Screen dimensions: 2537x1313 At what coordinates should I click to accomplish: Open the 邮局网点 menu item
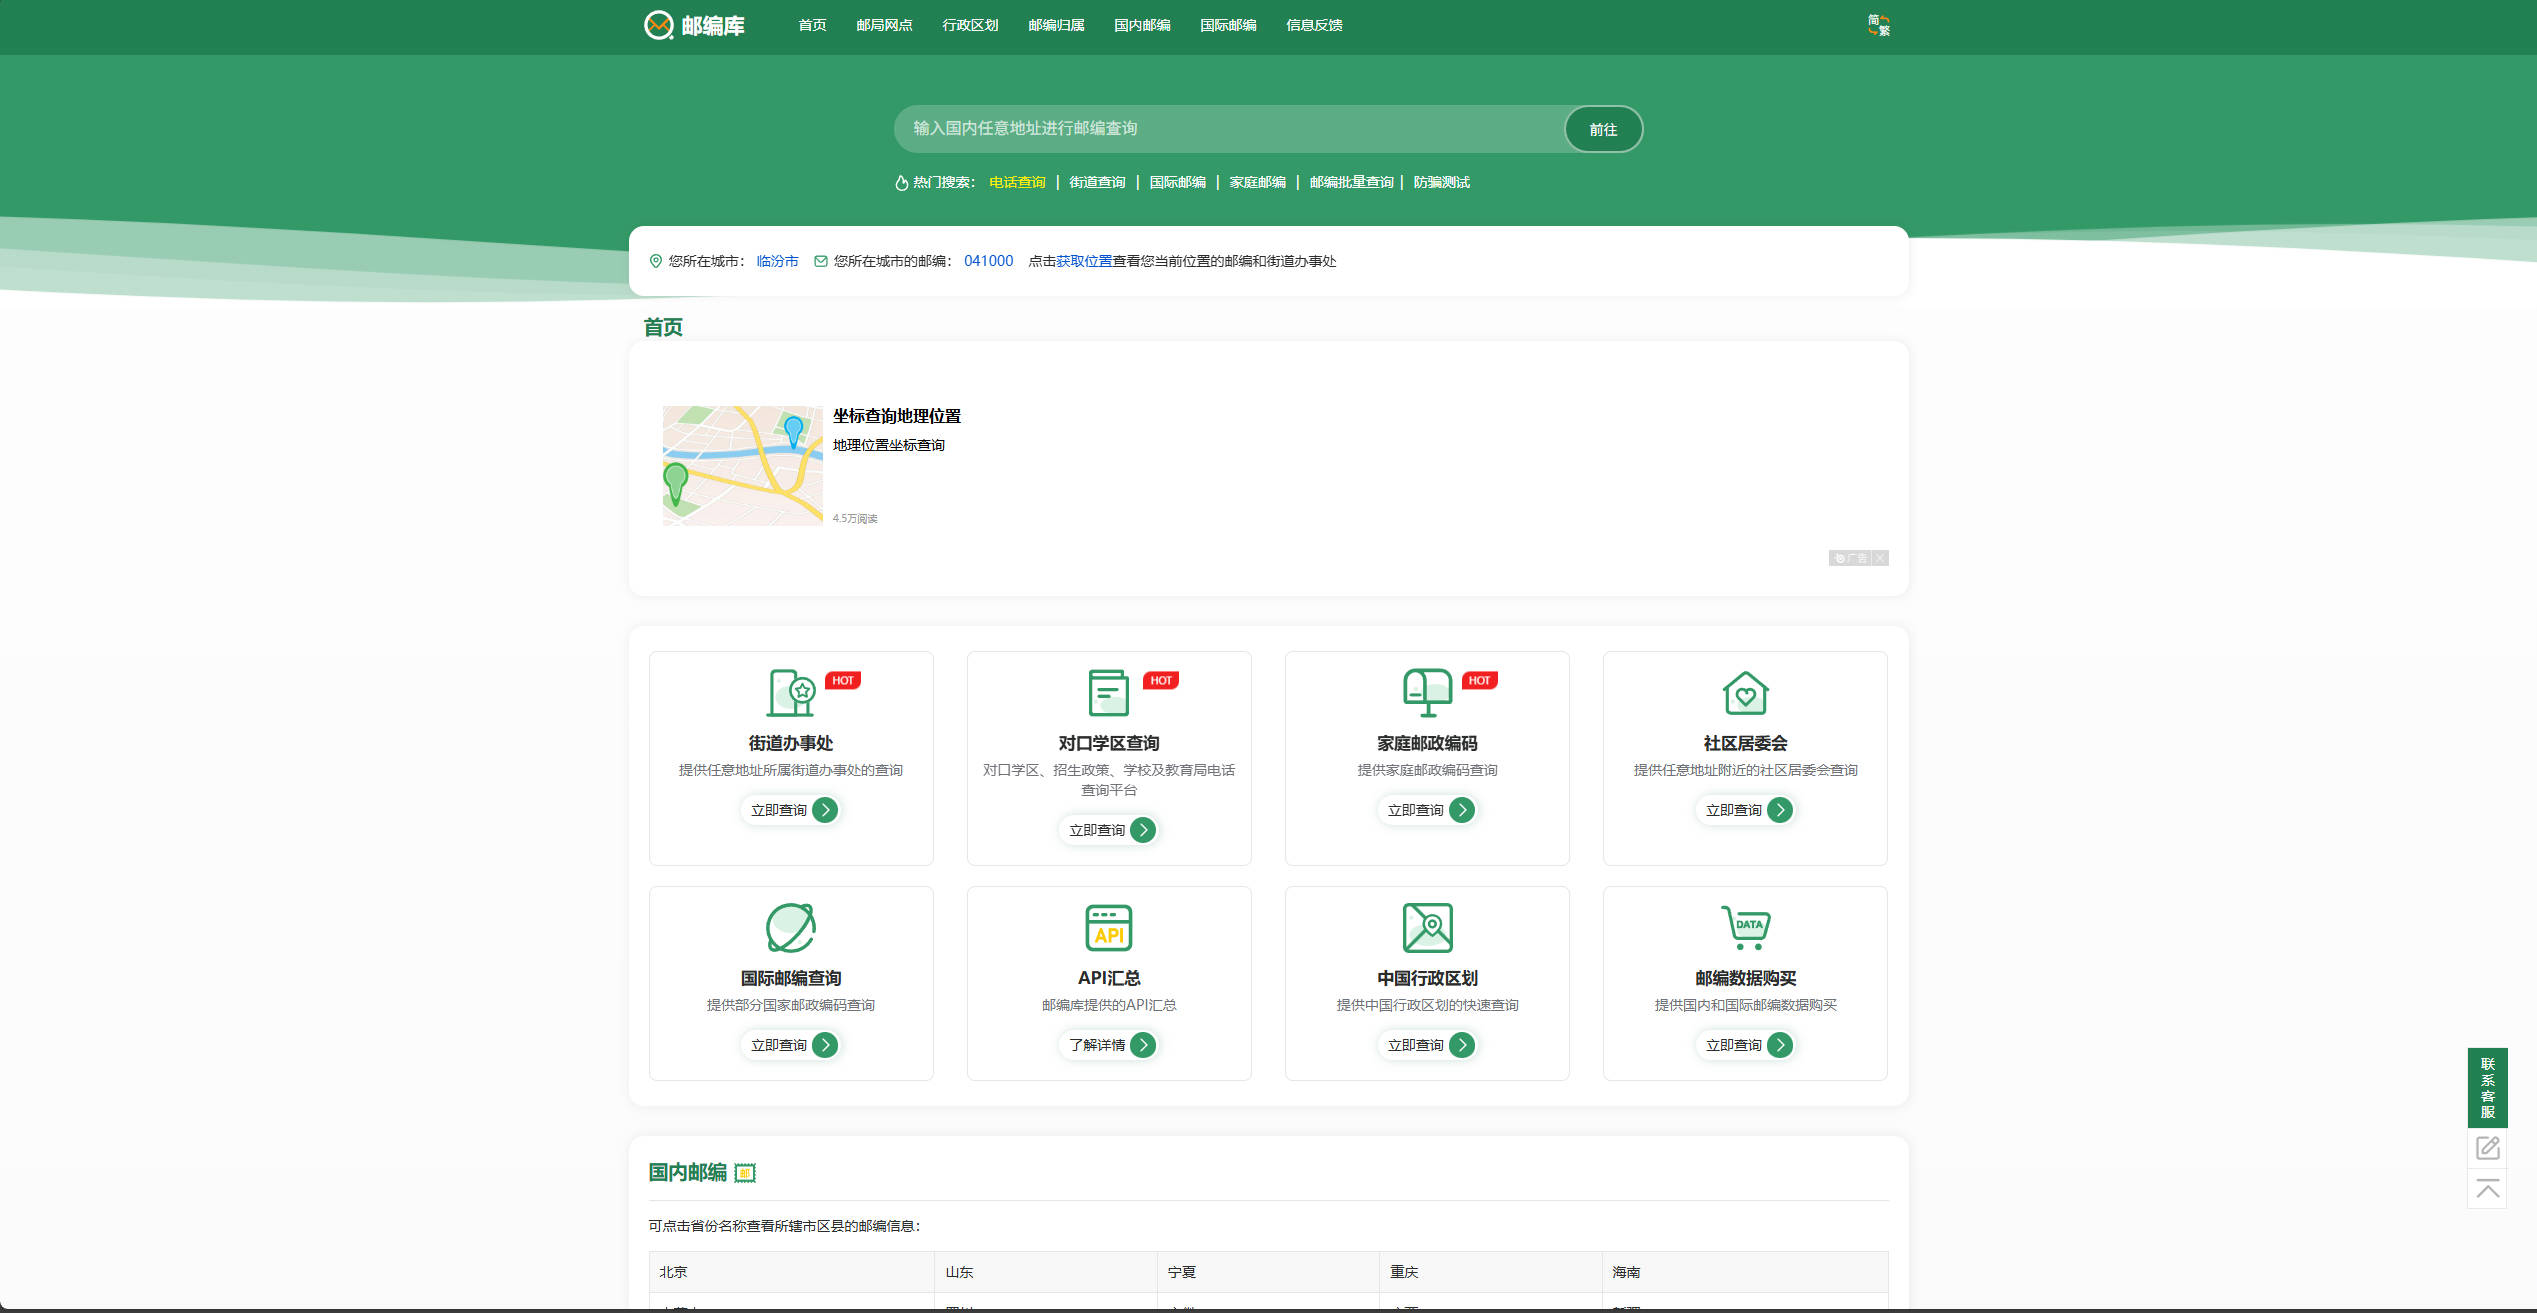pos(884,25)
